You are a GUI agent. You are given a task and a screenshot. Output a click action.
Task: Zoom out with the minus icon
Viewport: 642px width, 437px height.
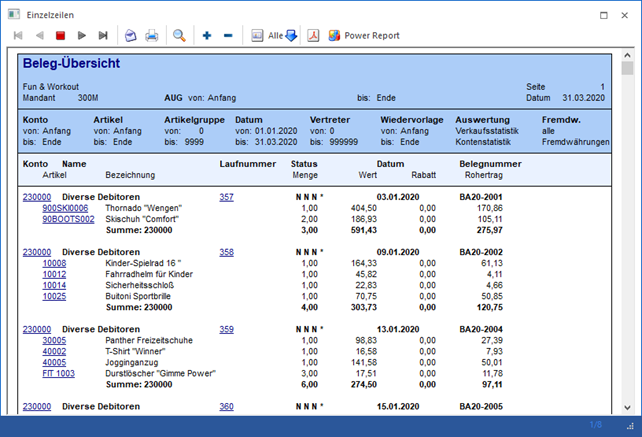pos(228,36)
